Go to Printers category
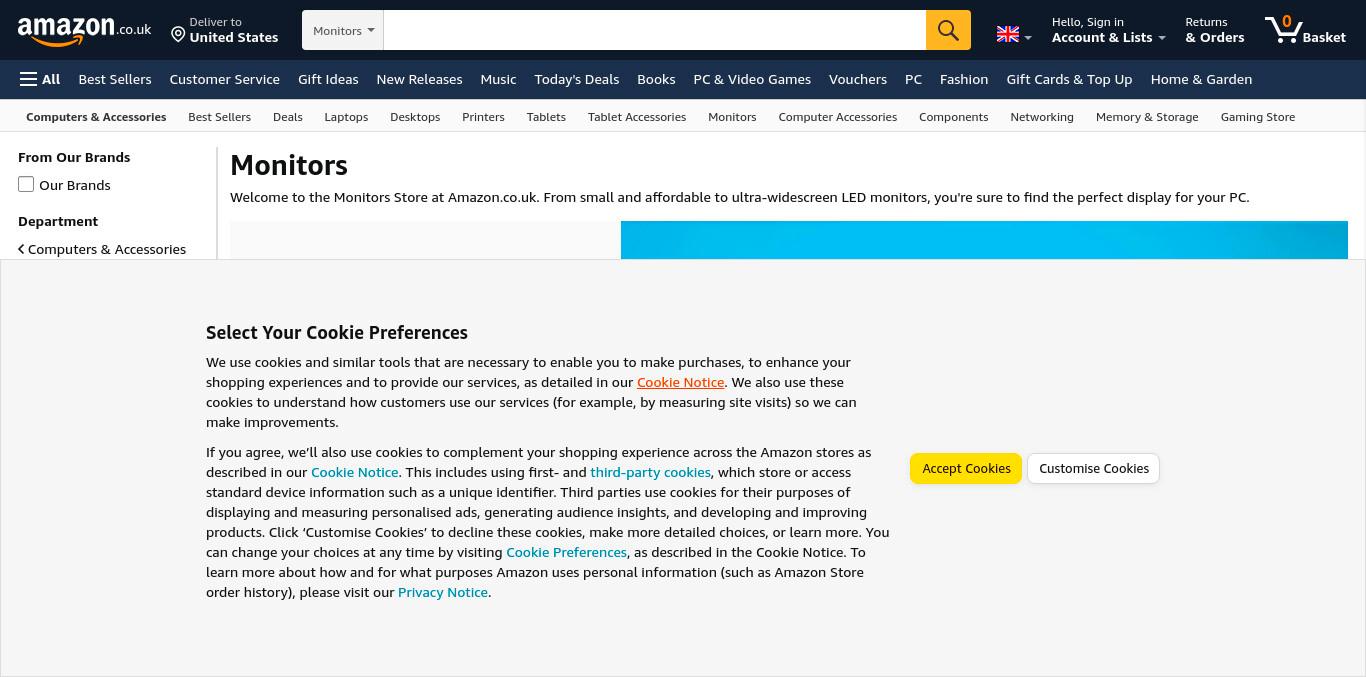The height and width of the screenshot is (677, 1366). pyautogui.click(x=483, y=117)
